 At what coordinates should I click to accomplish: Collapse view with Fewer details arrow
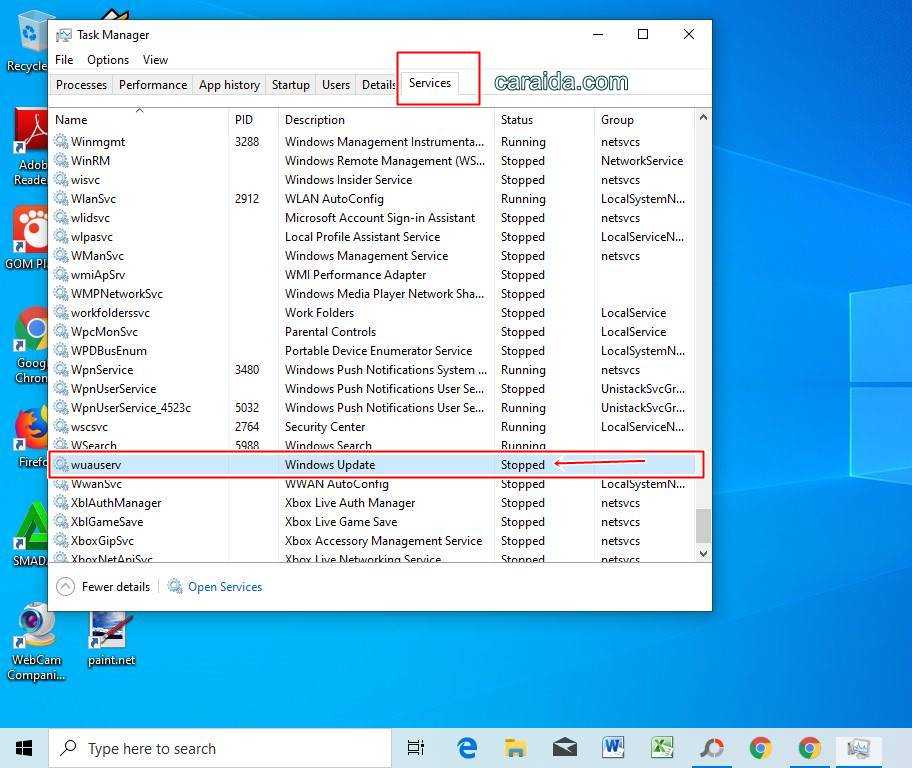(66, 586)
